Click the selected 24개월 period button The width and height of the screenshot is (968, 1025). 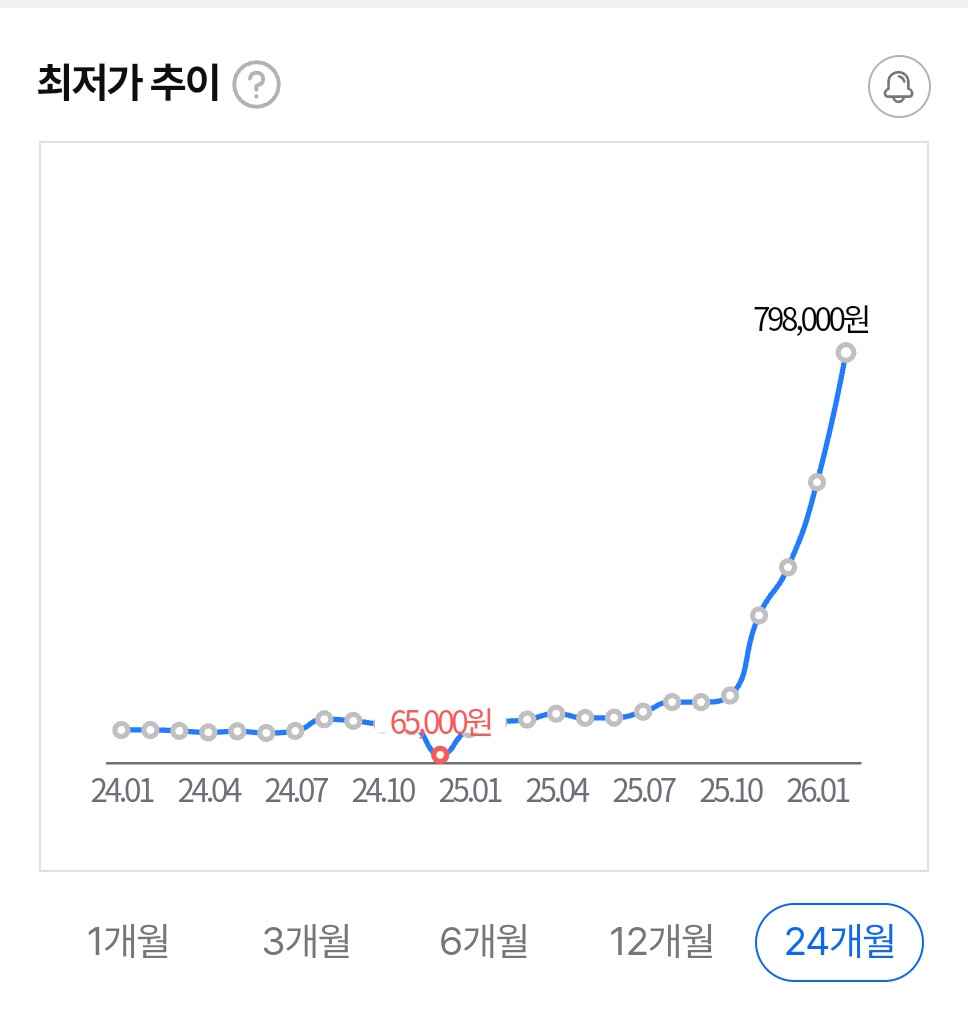[839, 941]
